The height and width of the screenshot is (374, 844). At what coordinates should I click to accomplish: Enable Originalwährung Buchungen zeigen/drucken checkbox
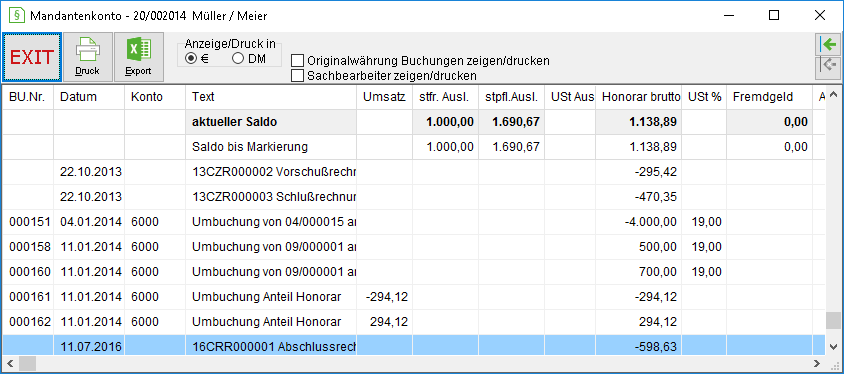coord(297,60)
